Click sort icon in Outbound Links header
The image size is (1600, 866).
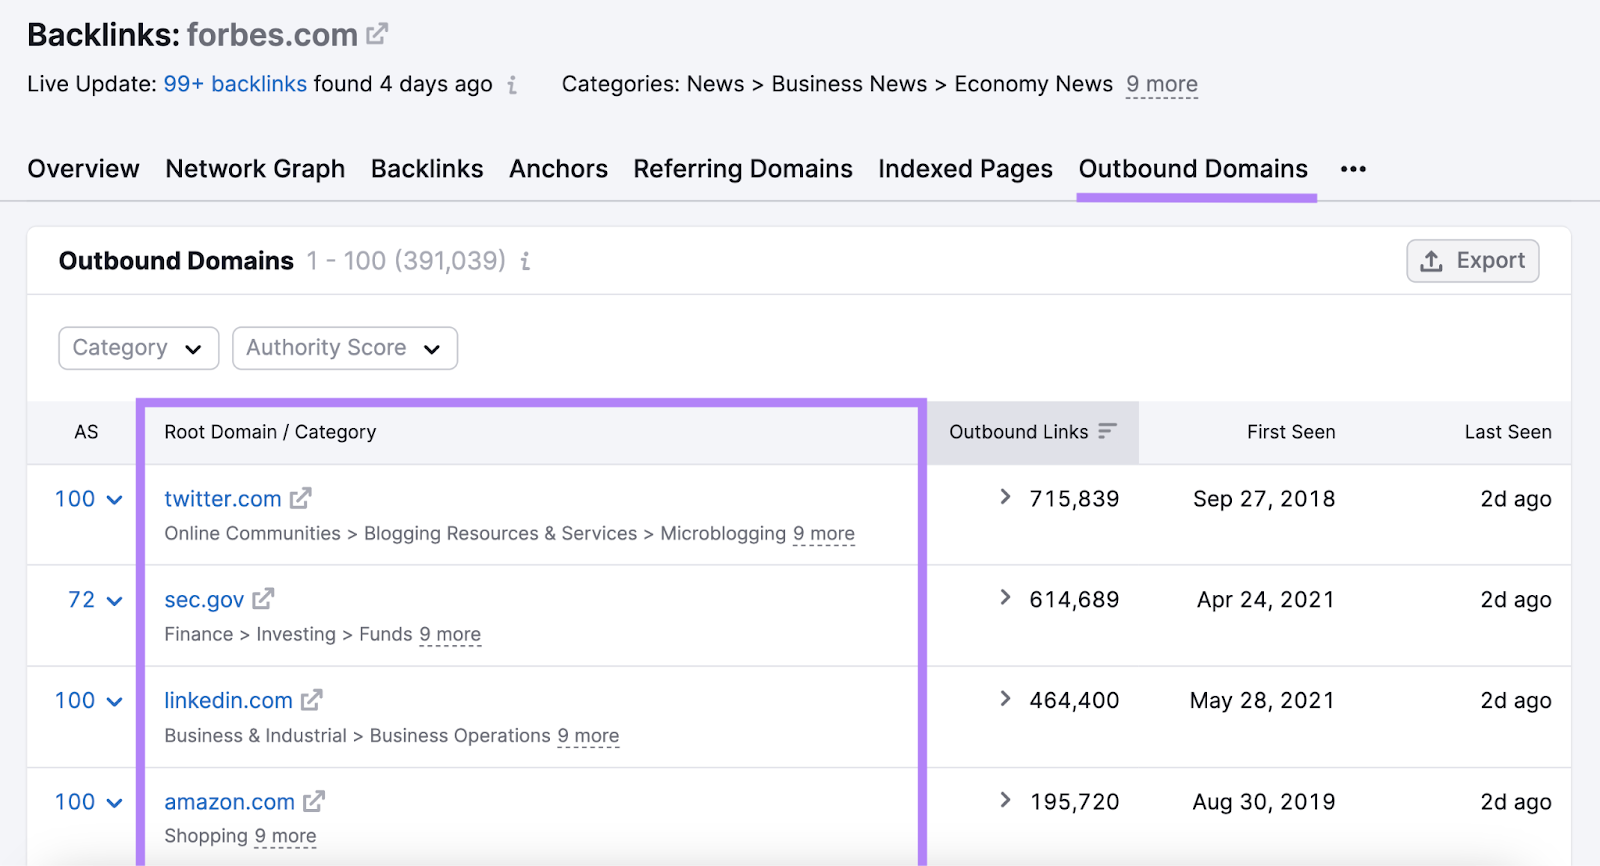1107,431
